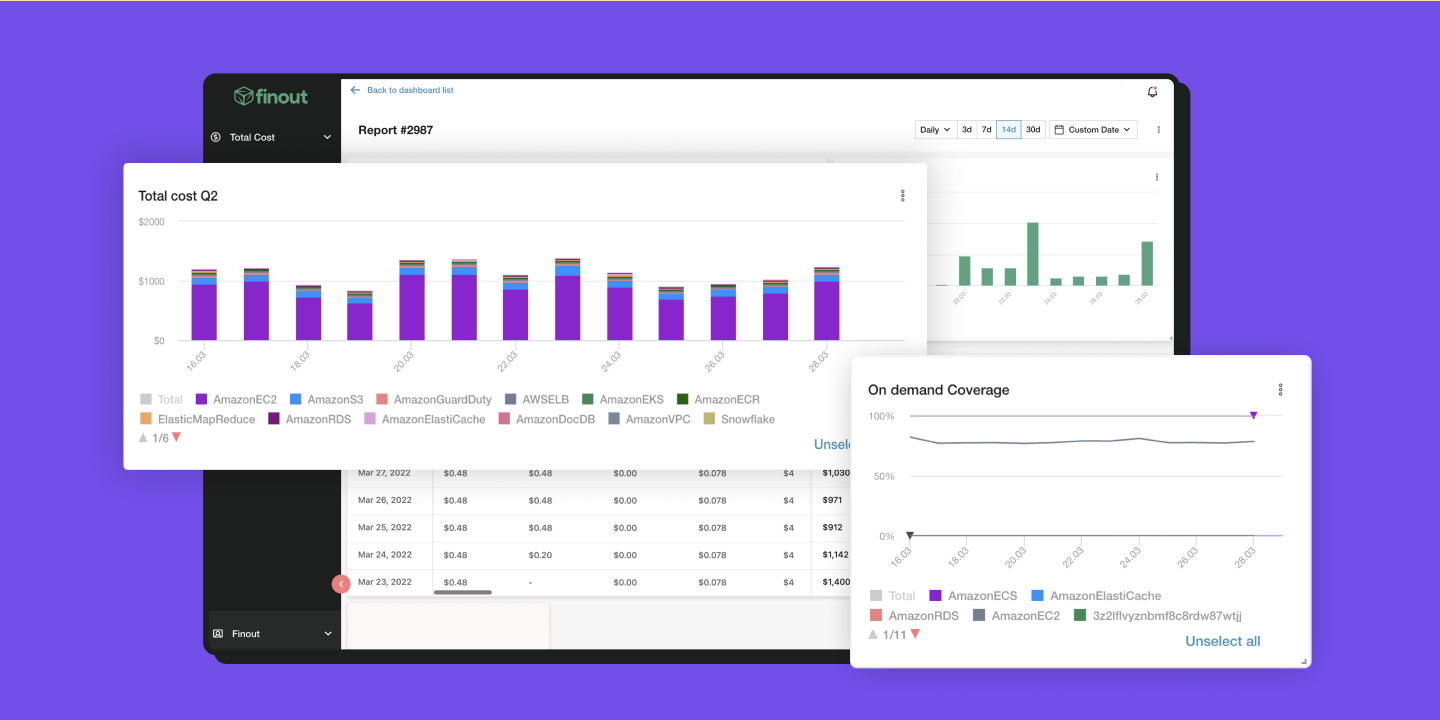1440x720 pixels.
Task: Toggle ElasticMapReduce legend entry
Action: tap(198, 419)
